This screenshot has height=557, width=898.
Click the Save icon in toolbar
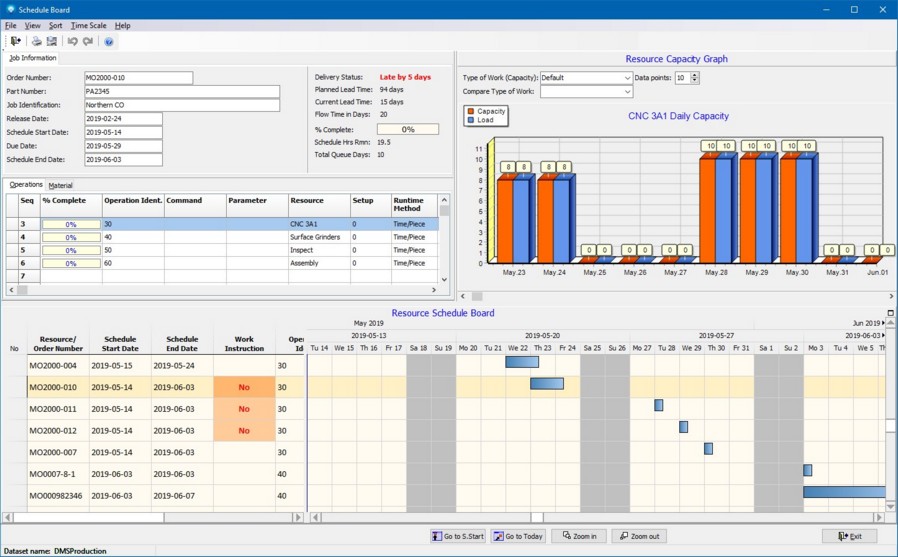click(x=52, y=41)
